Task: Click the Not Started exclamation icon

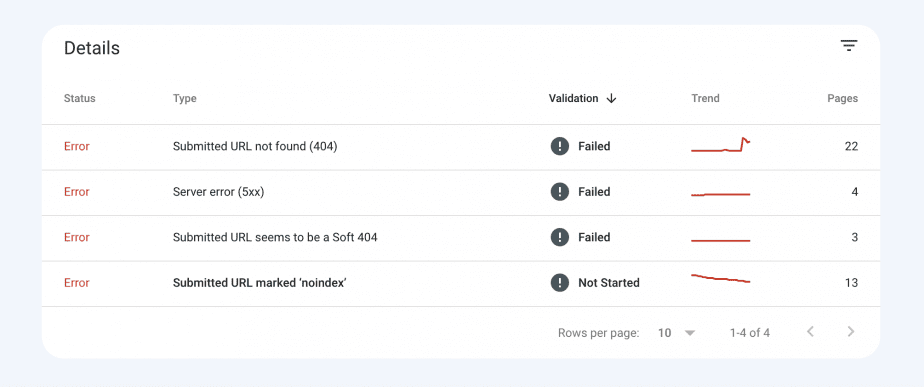Action: click(560, 283)
